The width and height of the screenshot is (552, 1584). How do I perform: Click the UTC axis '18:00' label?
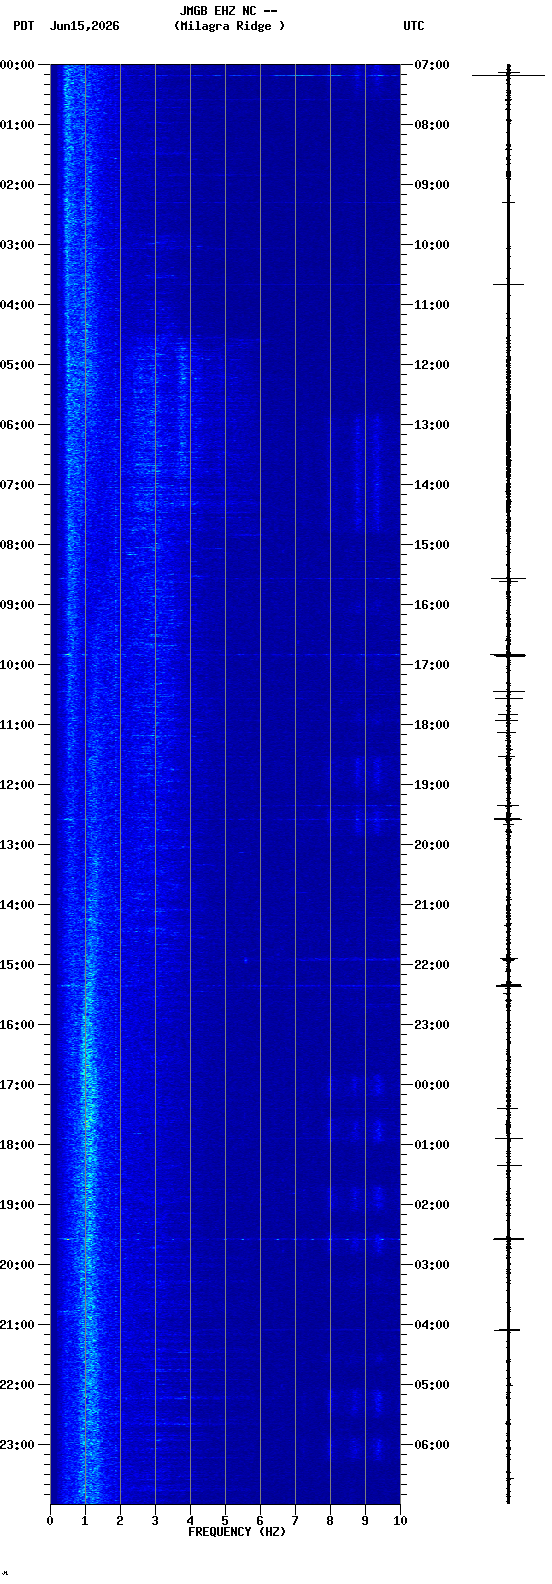coord(432,725)
